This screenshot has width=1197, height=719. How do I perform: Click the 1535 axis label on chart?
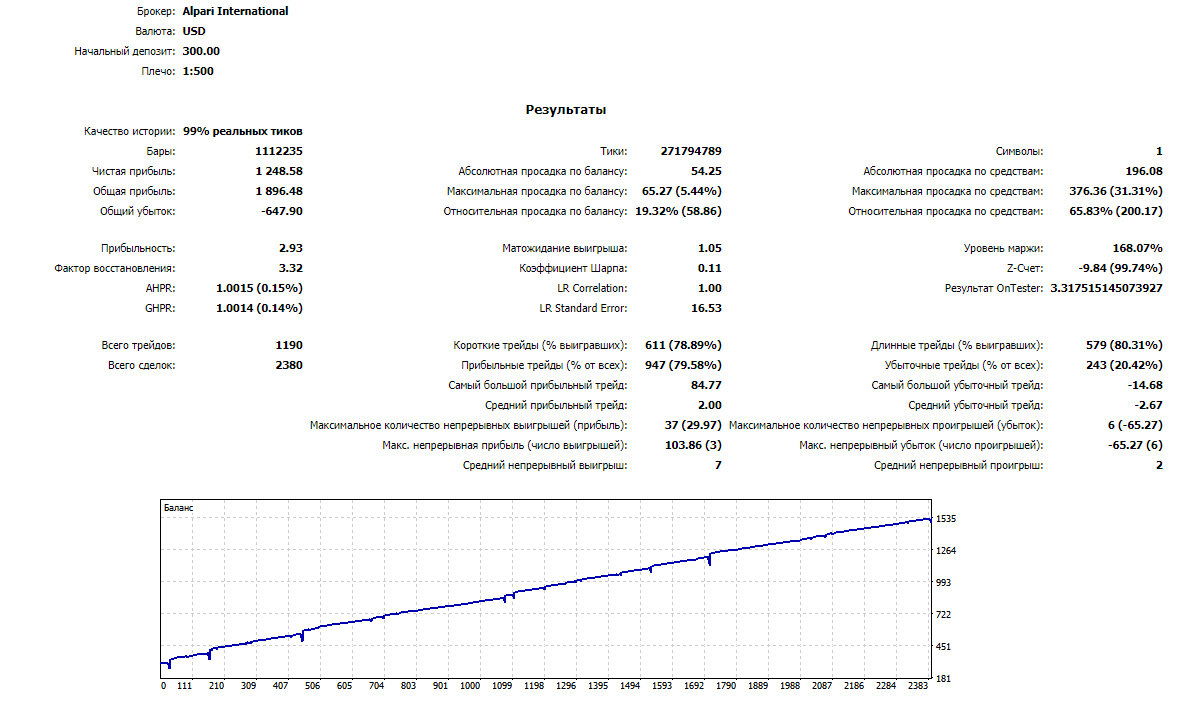[945, 518]
